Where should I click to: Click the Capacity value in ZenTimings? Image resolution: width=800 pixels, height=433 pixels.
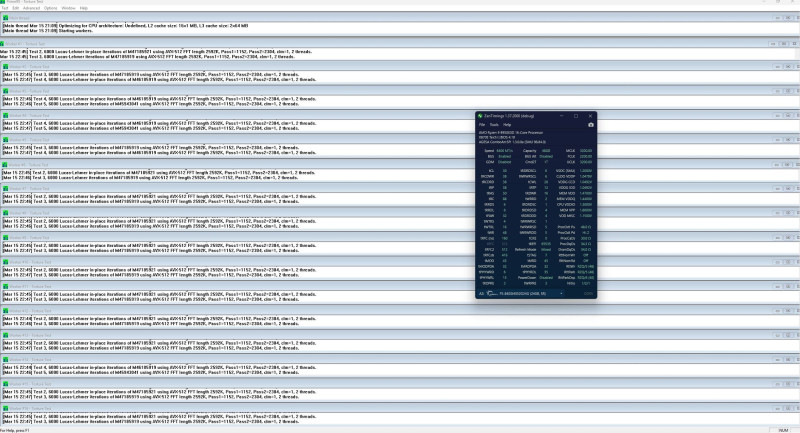point(546,151)
